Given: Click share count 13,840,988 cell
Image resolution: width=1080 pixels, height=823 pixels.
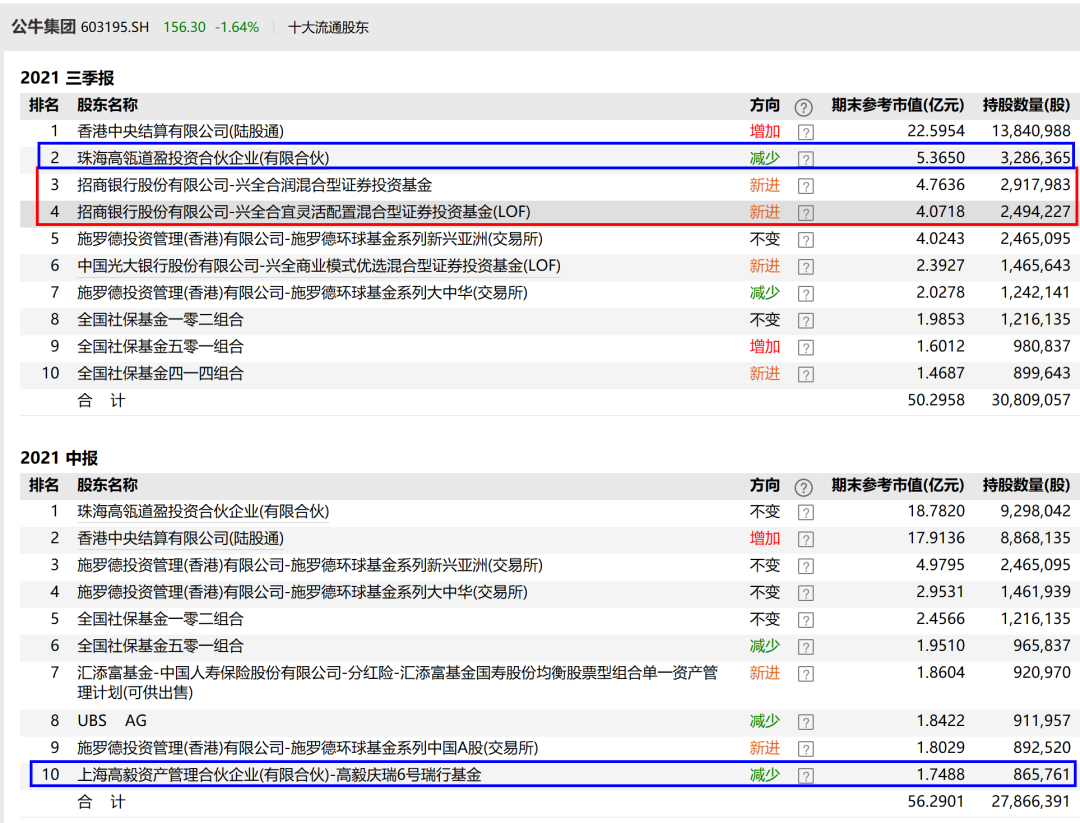Looking at the screenshot, I should tap(1031, 132).
